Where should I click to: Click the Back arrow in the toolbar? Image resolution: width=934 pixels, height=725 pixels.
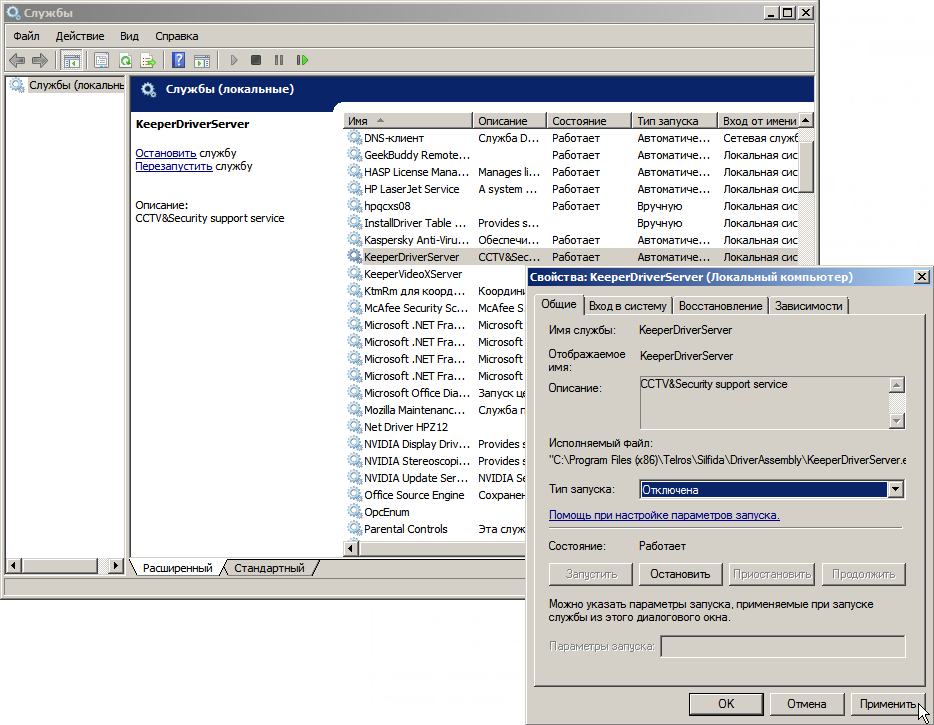17,61
